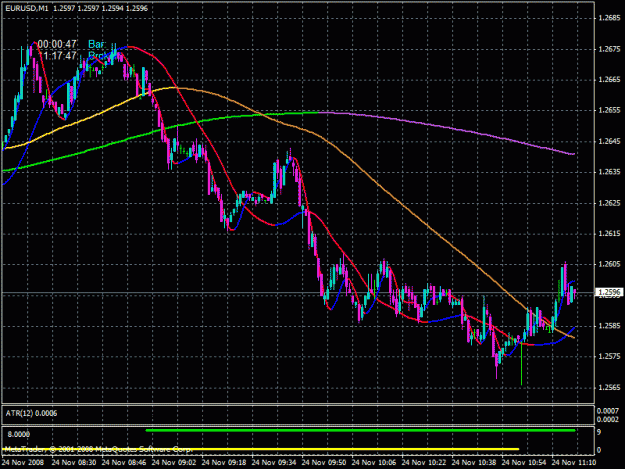Click the 24 Nov 09:02 time label
The image size is (625, 469).
click(174, 463)
